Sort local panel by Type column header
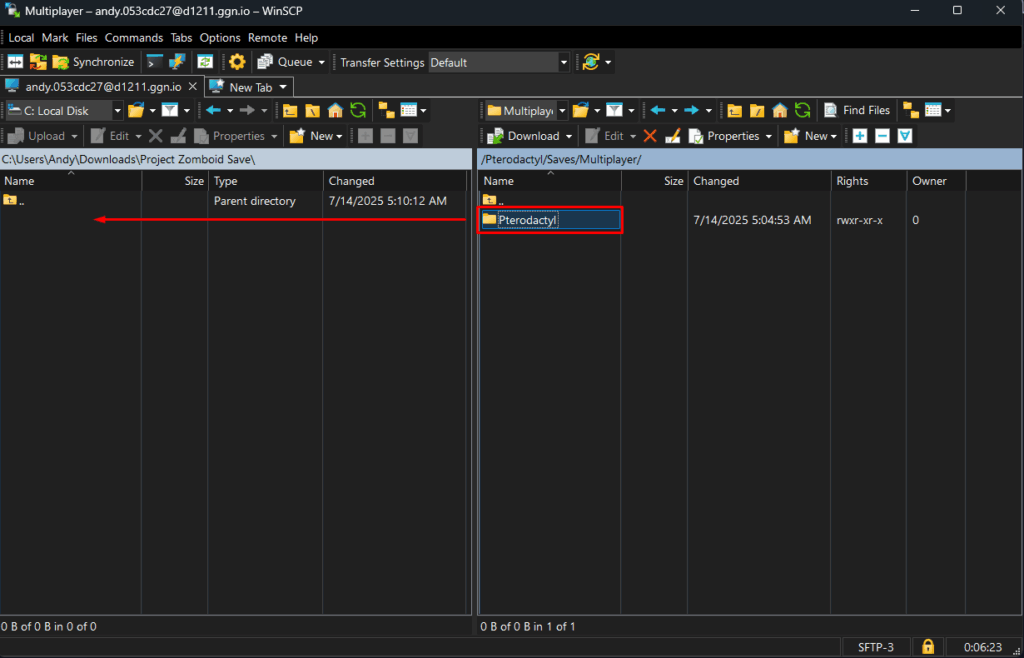The height and width of the screenshot is (658, 1024). coord(265,181)
